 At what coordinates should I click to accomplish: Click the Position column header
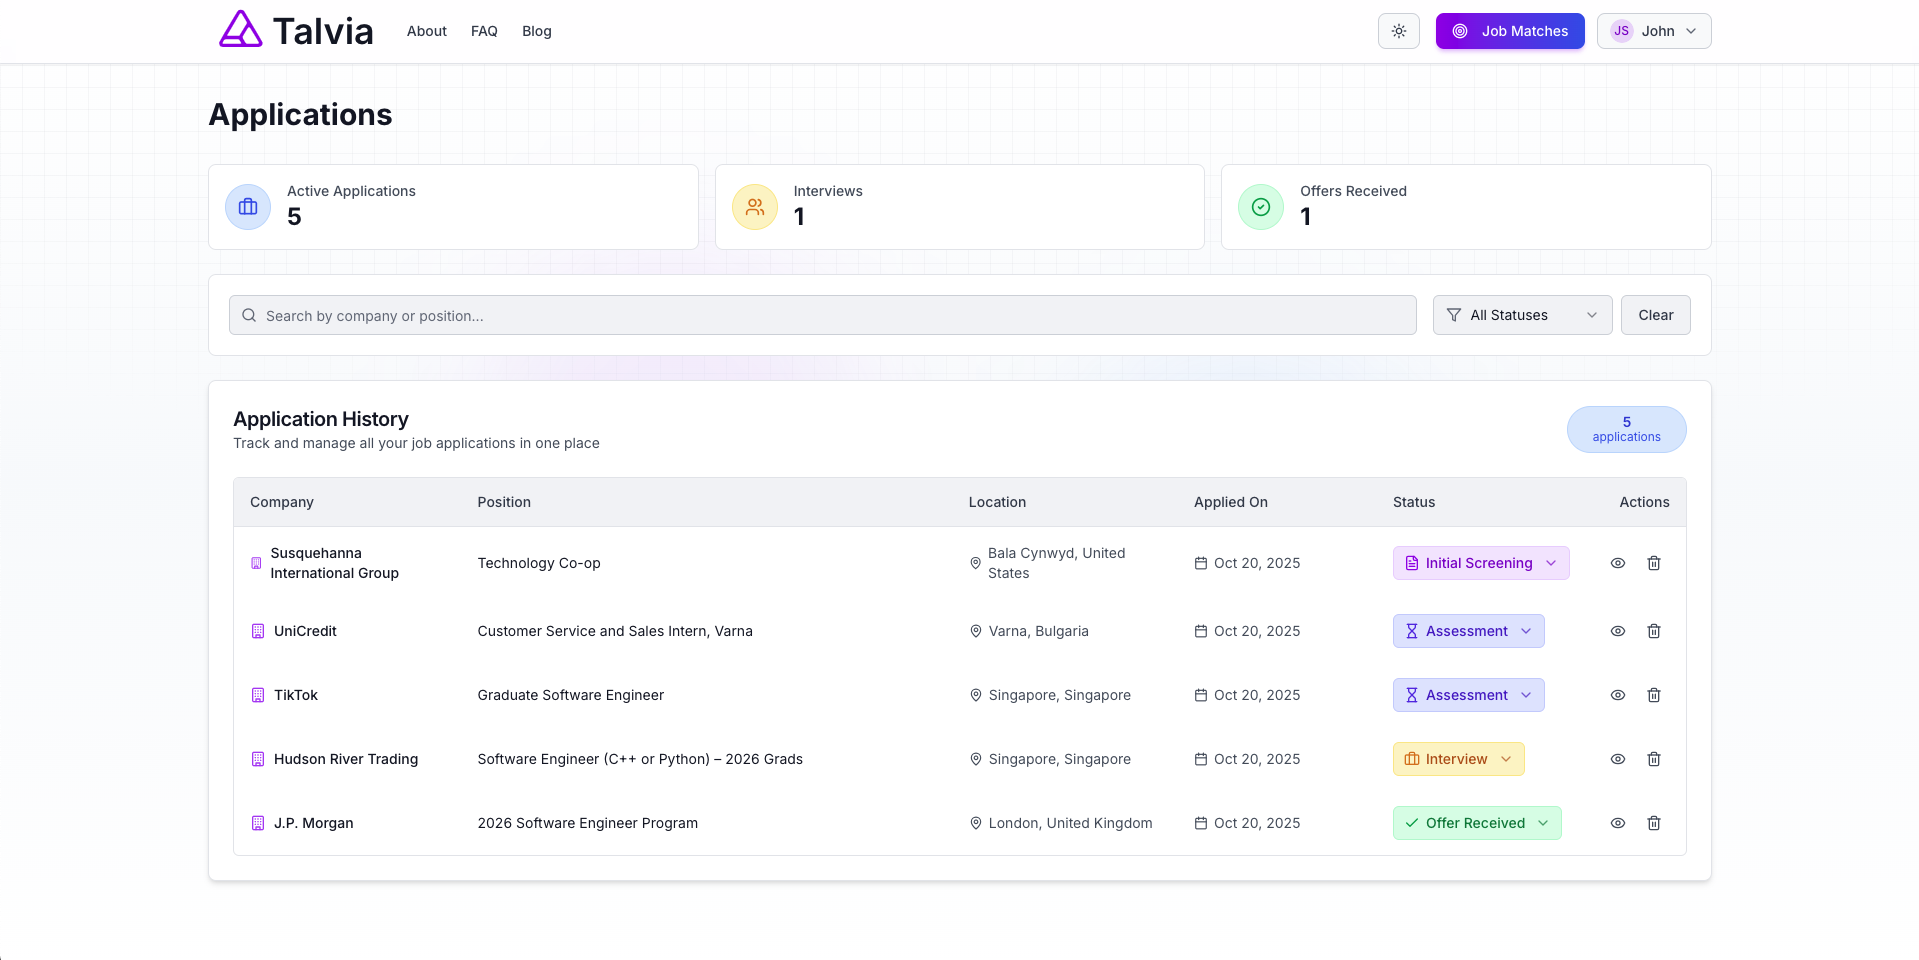tap(504, 502)
